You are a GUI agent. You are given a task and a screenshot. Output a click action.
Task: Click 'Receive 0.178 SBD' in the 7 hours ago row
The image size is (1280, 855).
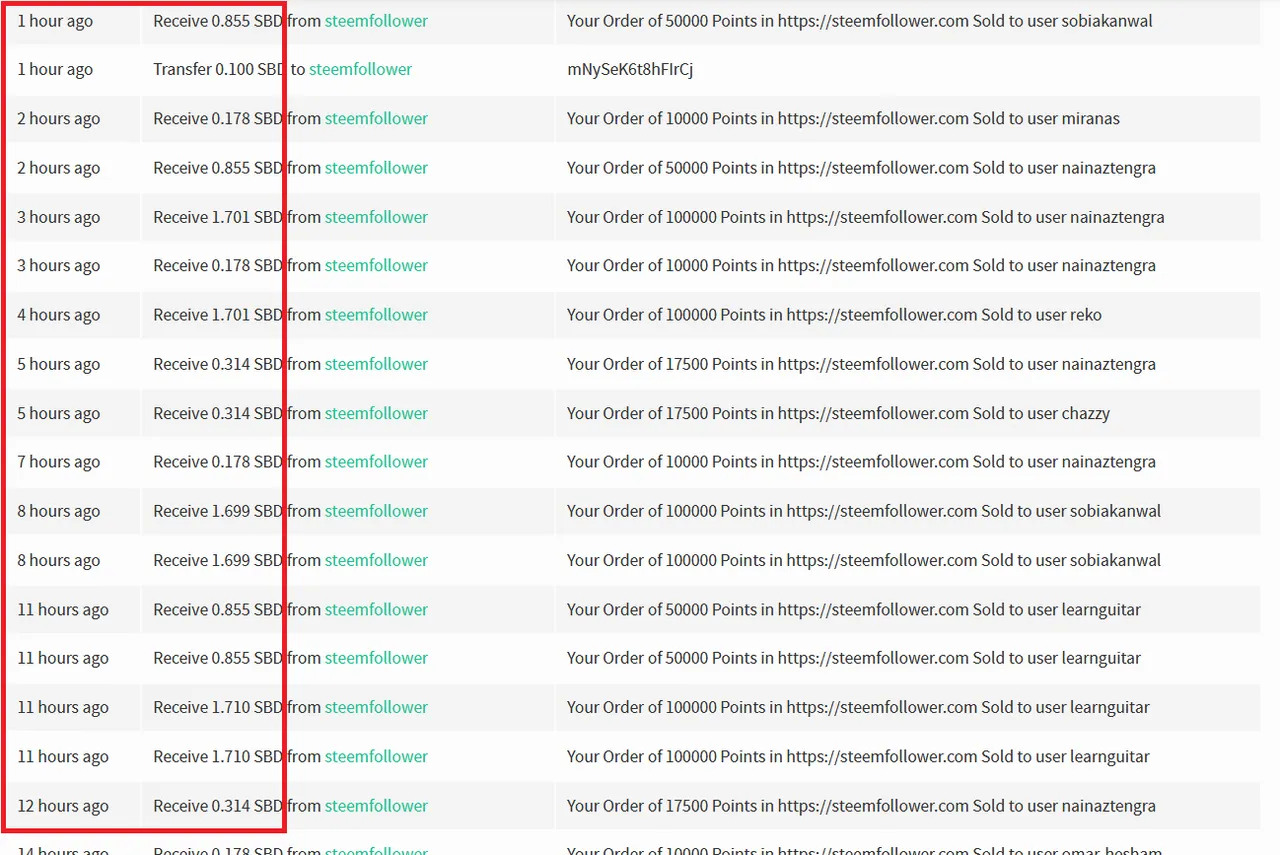click(218, 461)
